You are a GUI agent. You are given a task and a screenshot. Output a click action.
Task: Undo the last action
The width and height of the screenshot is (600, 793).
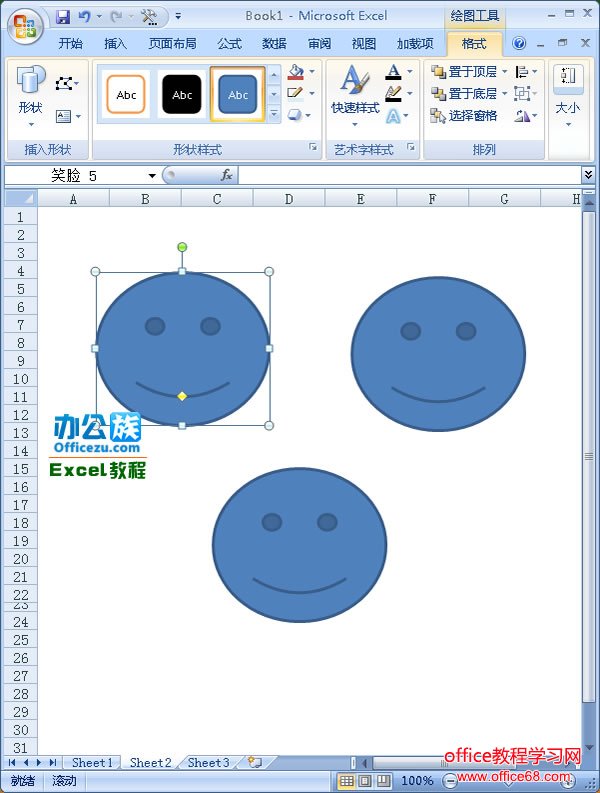(x=84, y=17)
